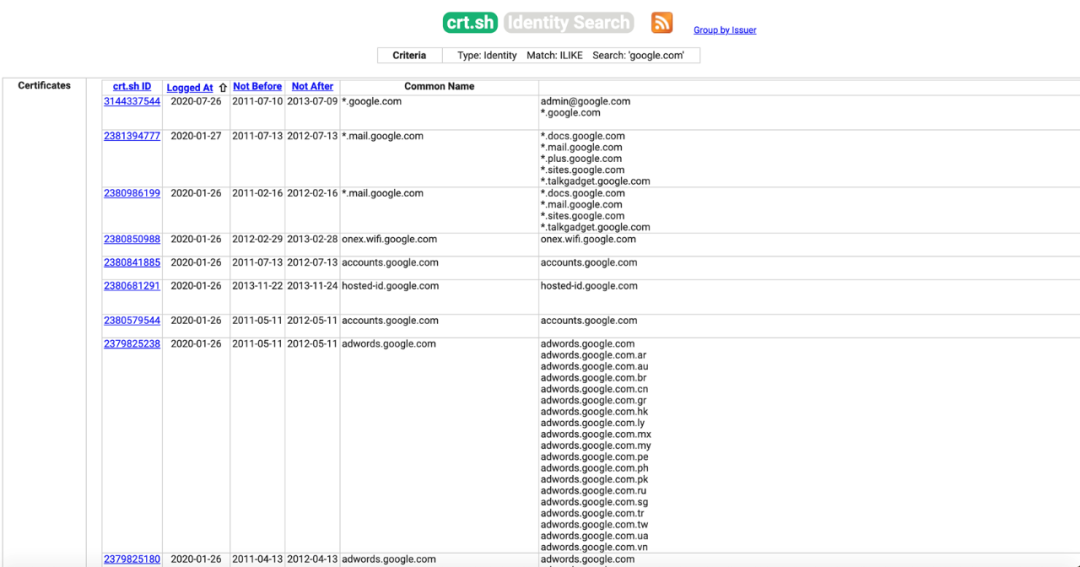
Task: Select adwords.google.com.pk identity entry
Action: (594, 480)
